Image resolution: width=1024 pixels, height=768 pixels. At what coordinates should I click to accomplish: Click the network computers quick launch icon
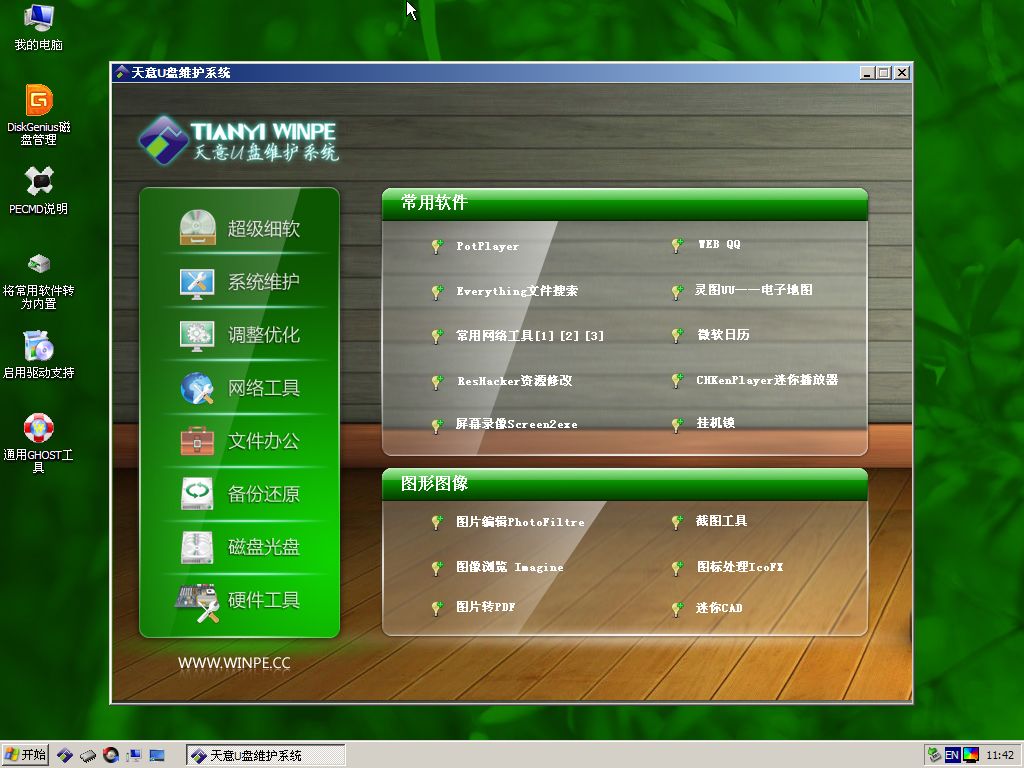(134, 756)
